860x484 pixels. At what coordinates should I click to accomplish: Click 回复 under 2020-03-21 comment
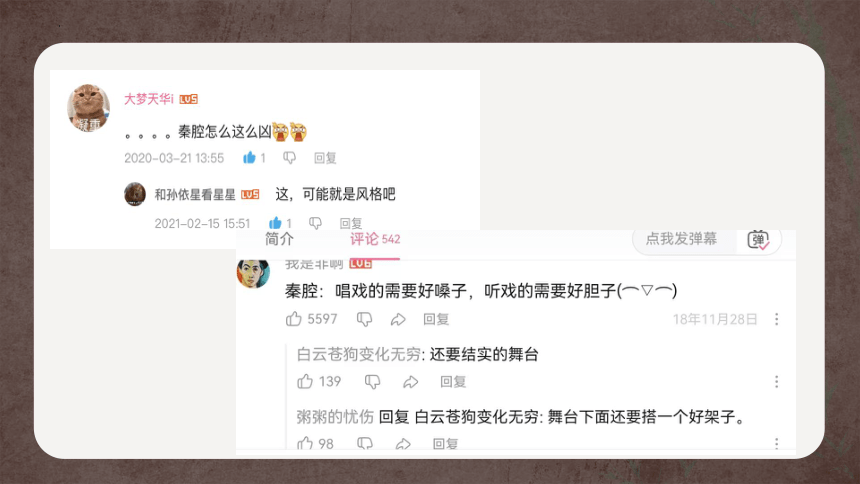[325, 158]
